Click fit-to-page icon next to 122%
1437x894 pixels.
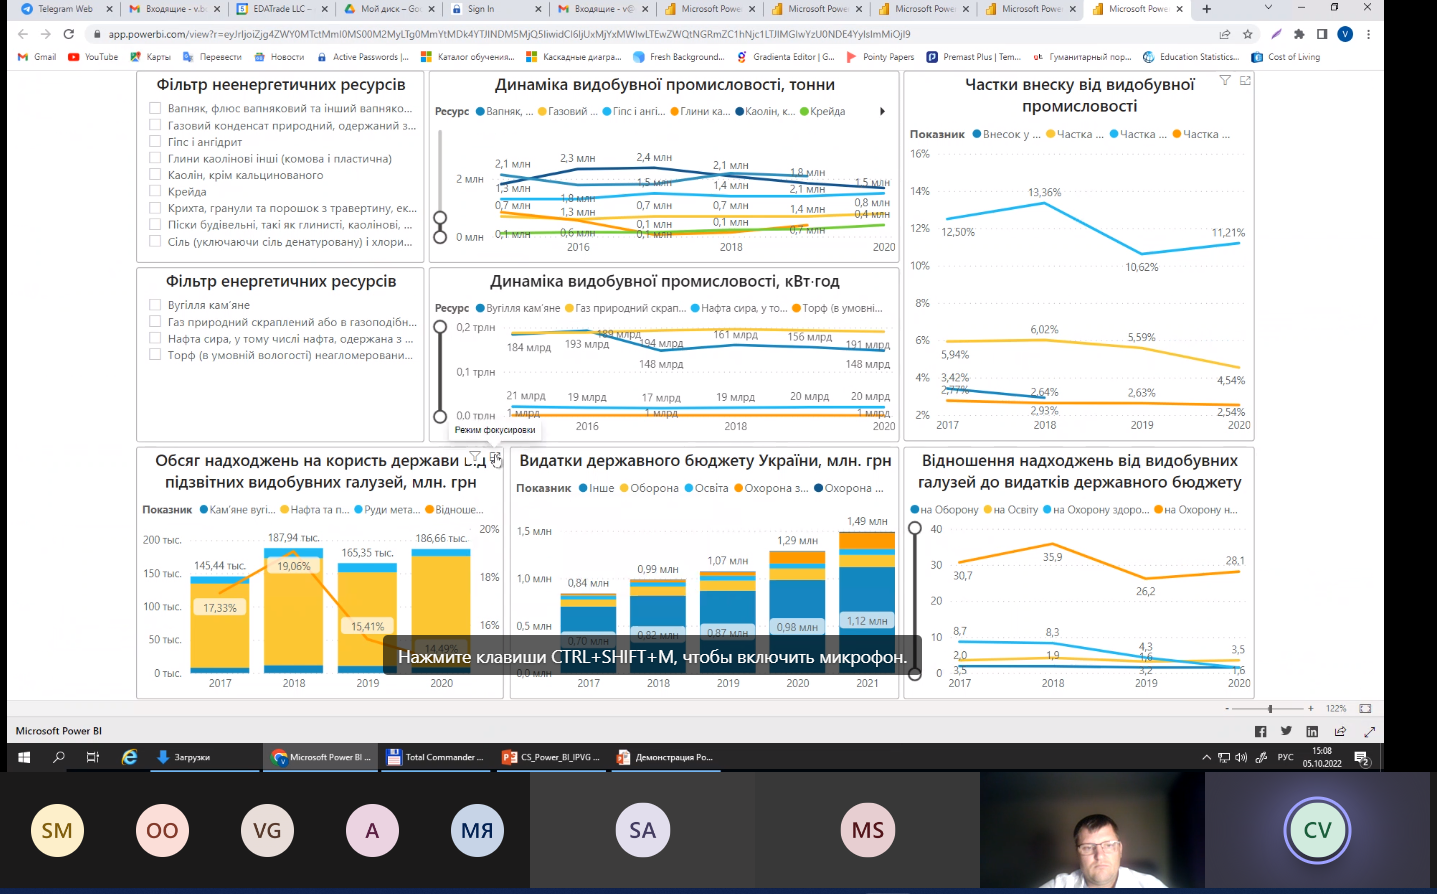tap(1365, 708)
